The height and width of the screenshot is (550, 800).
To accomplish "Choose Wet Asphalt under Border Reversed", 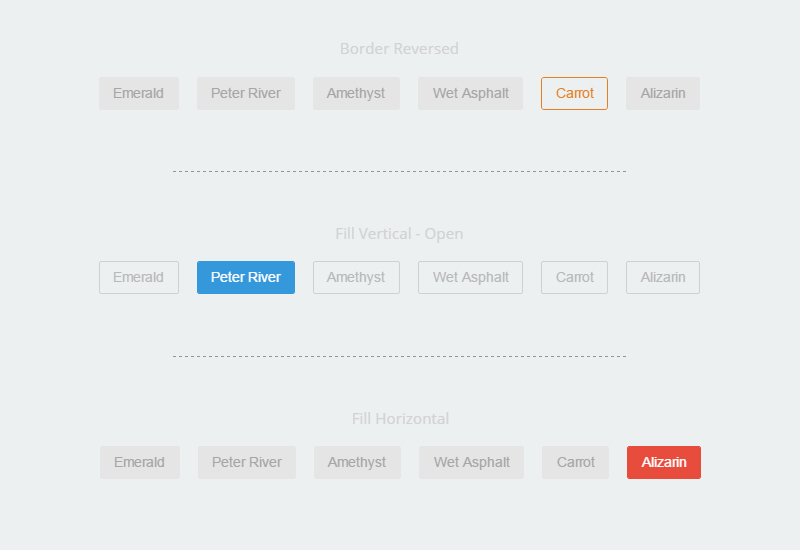I will 470,93.
